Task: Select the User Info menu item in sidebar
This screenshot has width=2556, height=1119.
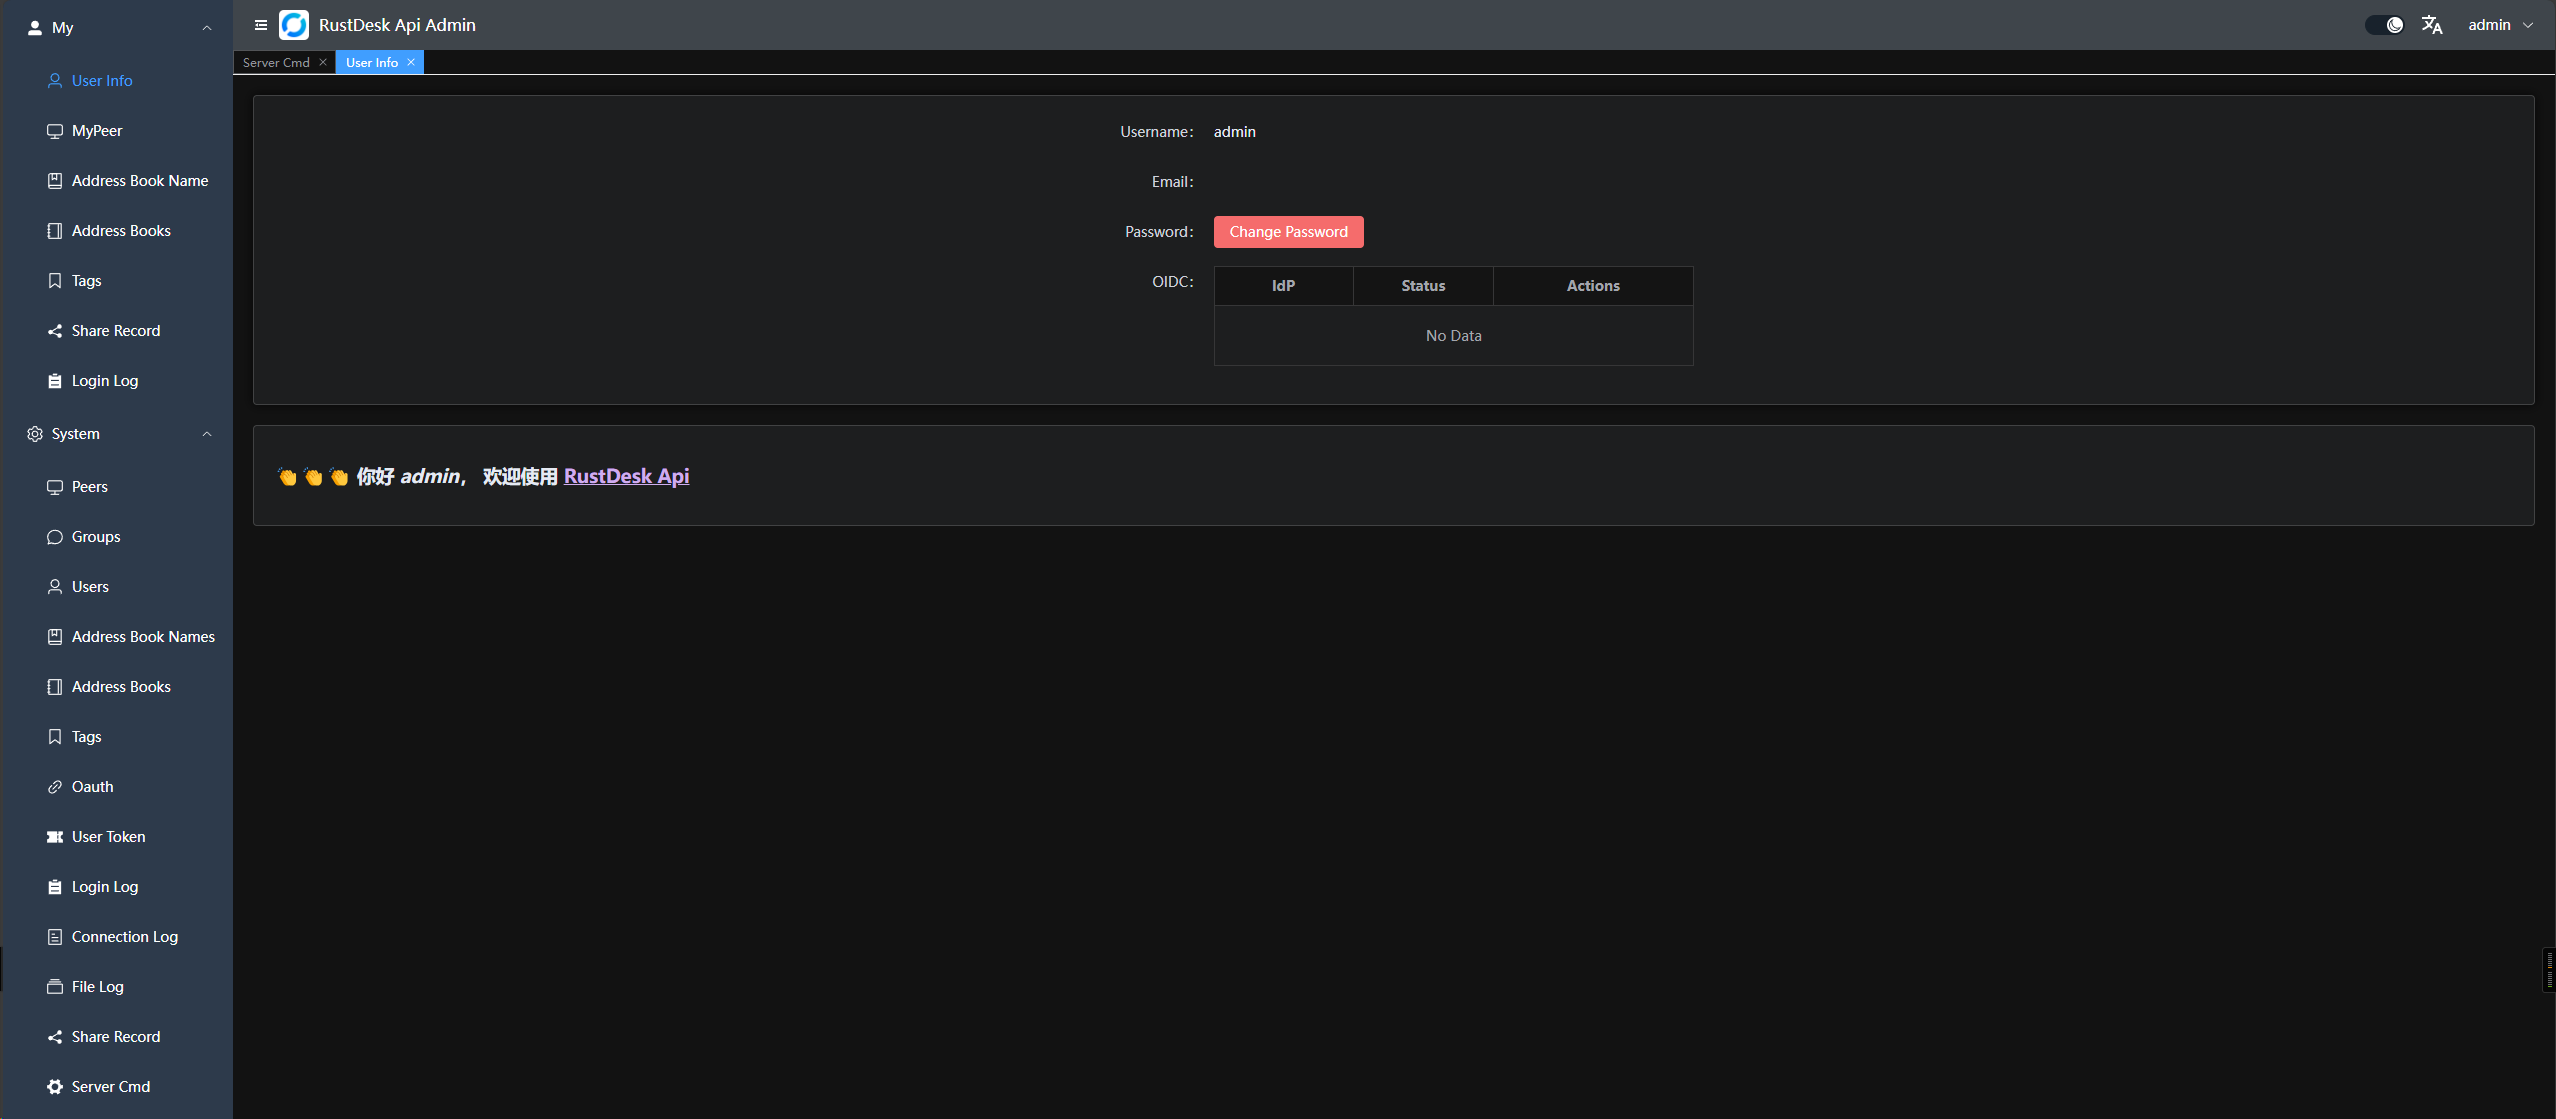Action: (102, 80)
